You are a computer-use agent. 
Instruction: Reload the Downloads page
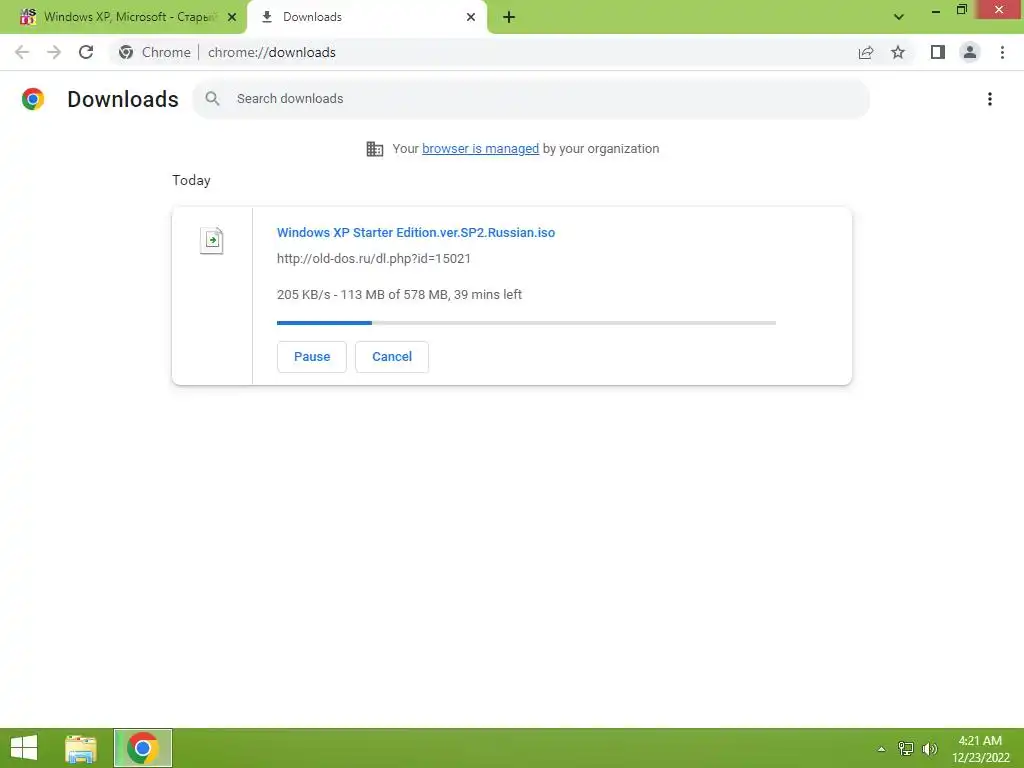click(86, 52)
